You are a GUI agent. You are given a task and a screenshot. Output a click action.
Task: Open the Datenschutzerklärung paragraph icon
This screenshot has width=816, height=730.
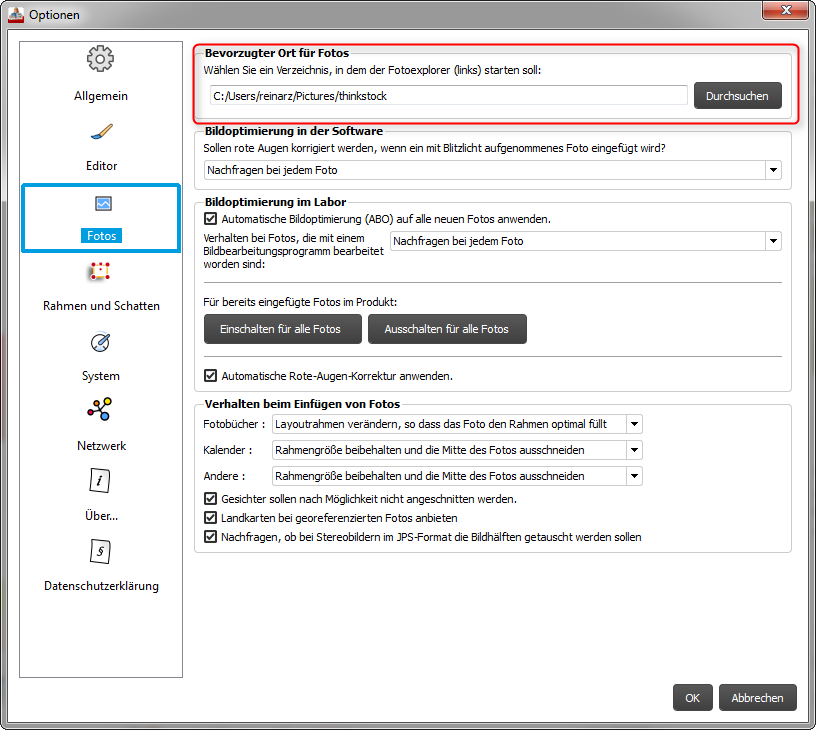tap(100, 551)
